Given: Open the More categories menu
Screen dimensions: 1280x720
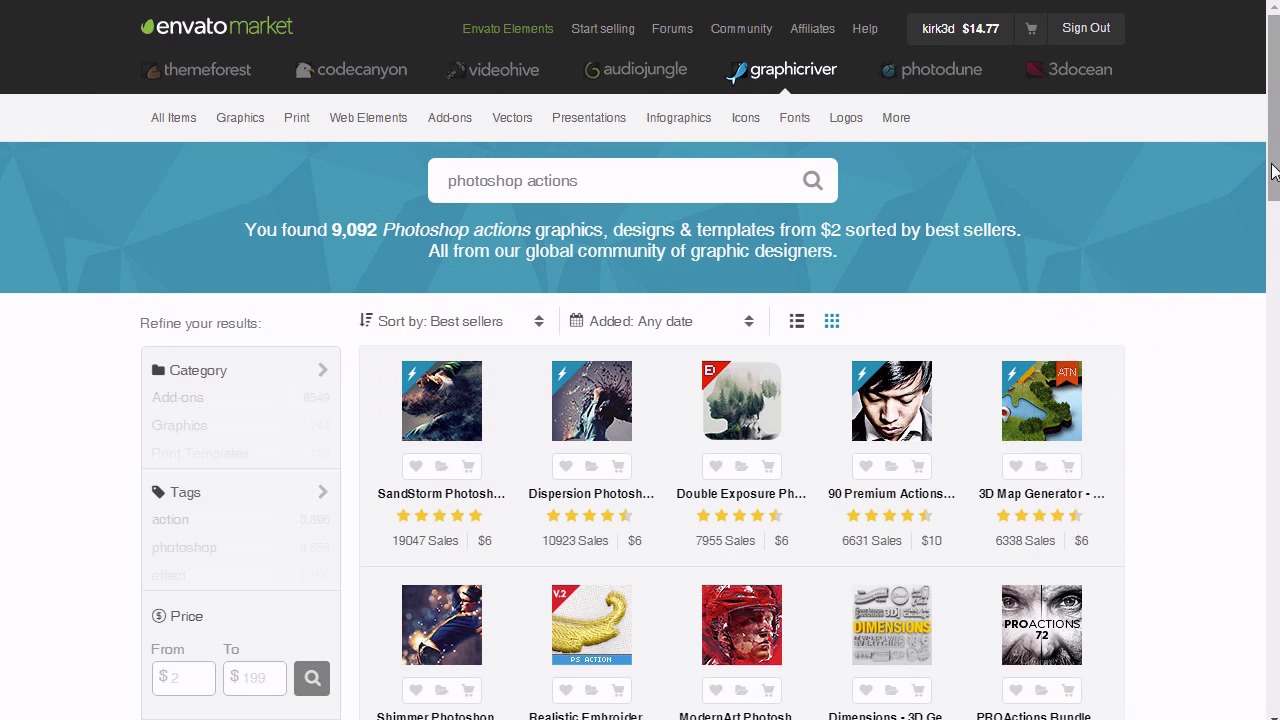Looking at the screenshot, I should [896, 118].
